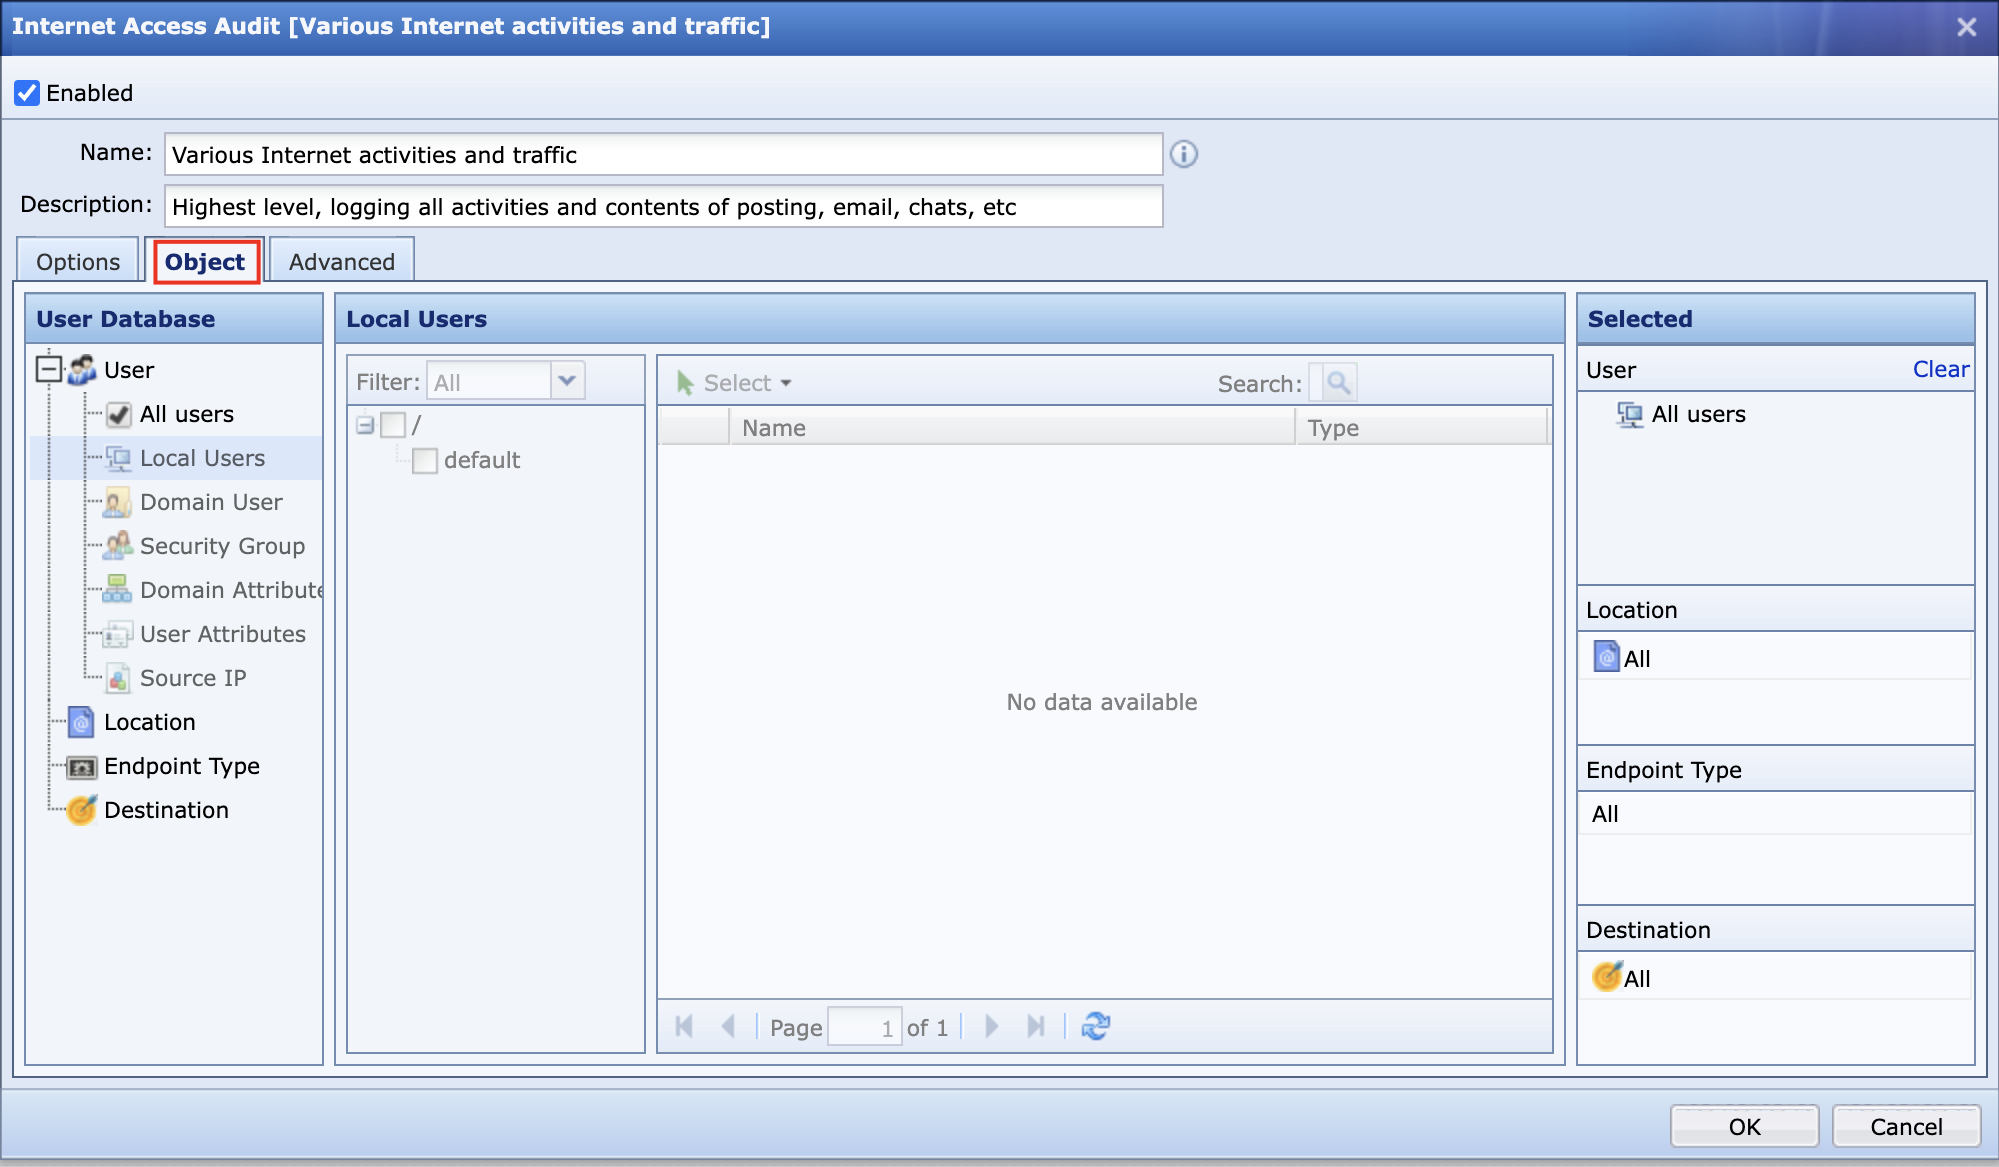Click the search magnifier icon
Viewport: 1999px width, 1167px height.
pyautogui.click(x=1338, y=382)
